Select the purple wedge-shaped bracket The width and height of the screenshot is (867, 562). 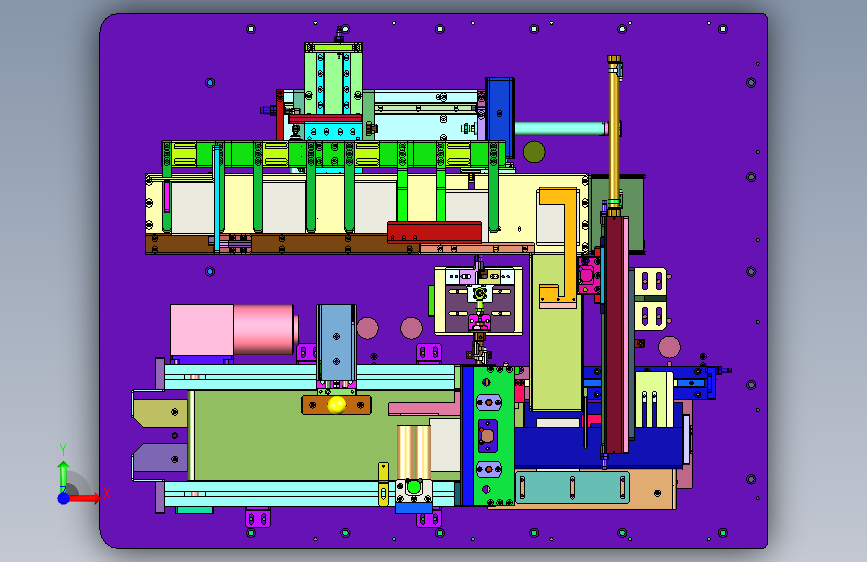point(160,457)
